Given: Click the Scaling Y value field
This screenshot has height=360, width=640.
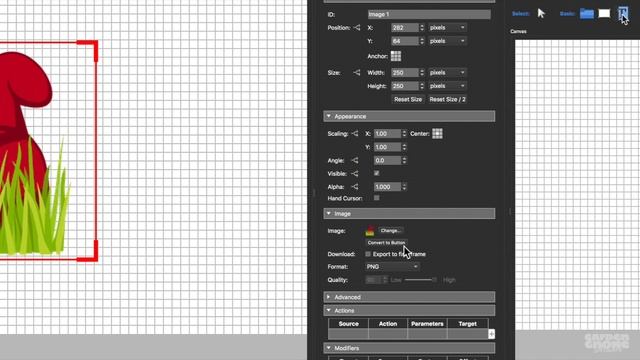Looking at the screenshot, I should coord(387,147).
